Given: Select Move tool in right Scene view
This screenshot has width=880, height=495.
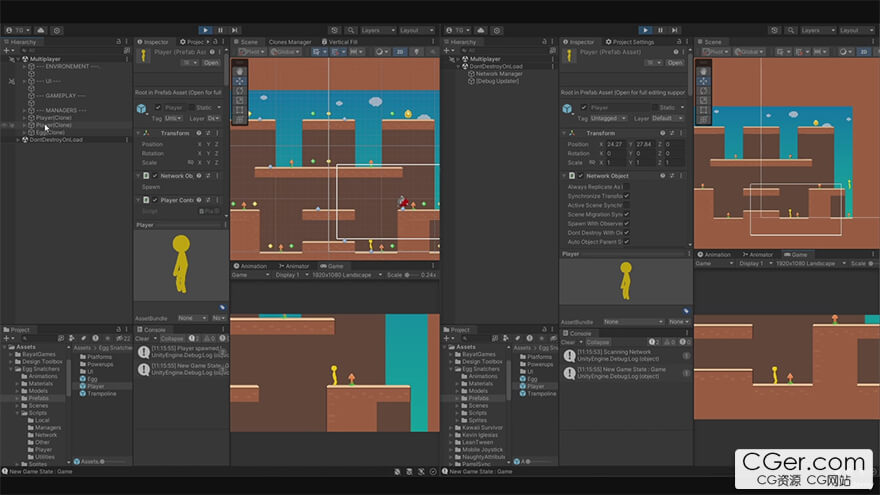Looking at the screenshot, I should pyautogui.click(x=704, y=81).
